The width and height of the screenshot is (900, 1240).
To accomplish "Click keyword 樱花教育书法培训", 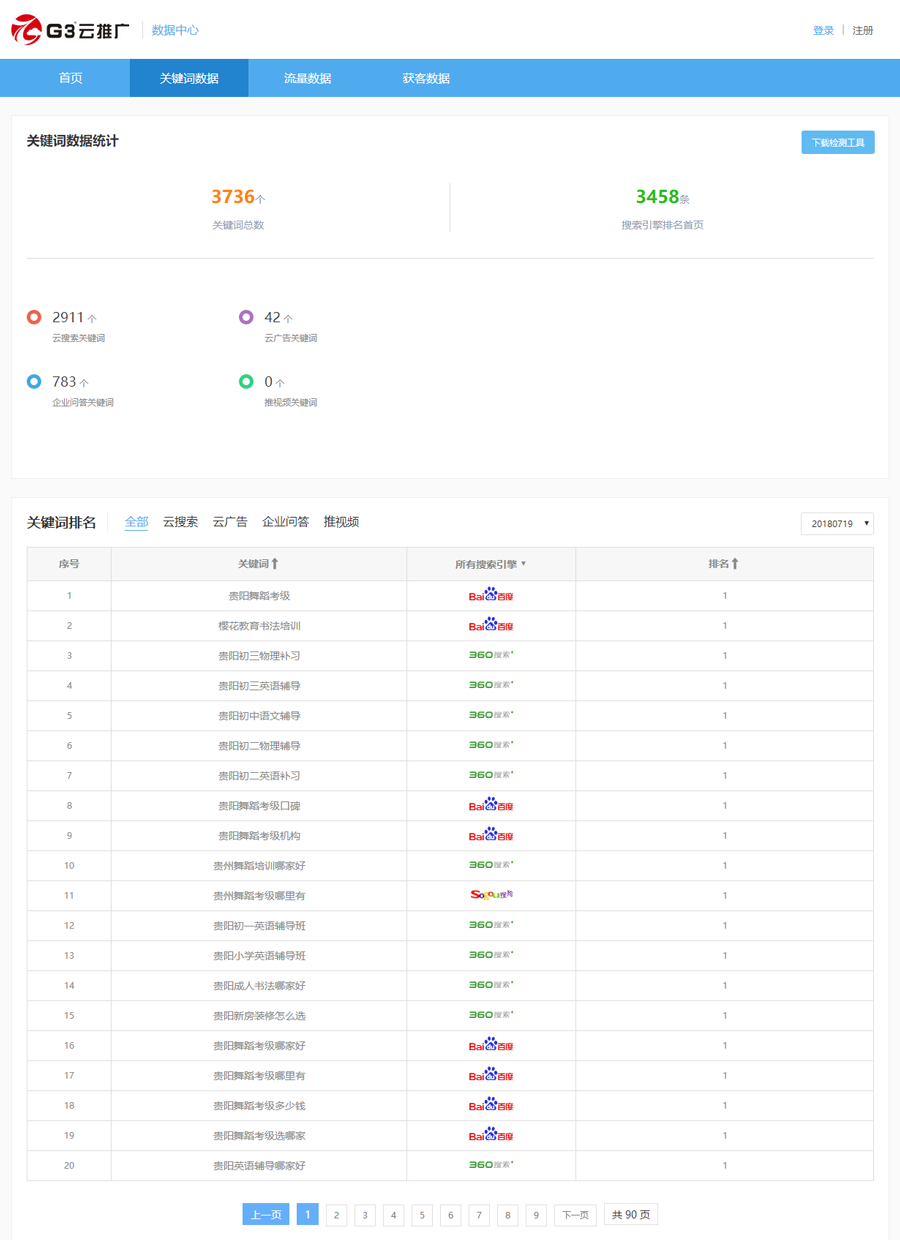I will click(259, 626).
